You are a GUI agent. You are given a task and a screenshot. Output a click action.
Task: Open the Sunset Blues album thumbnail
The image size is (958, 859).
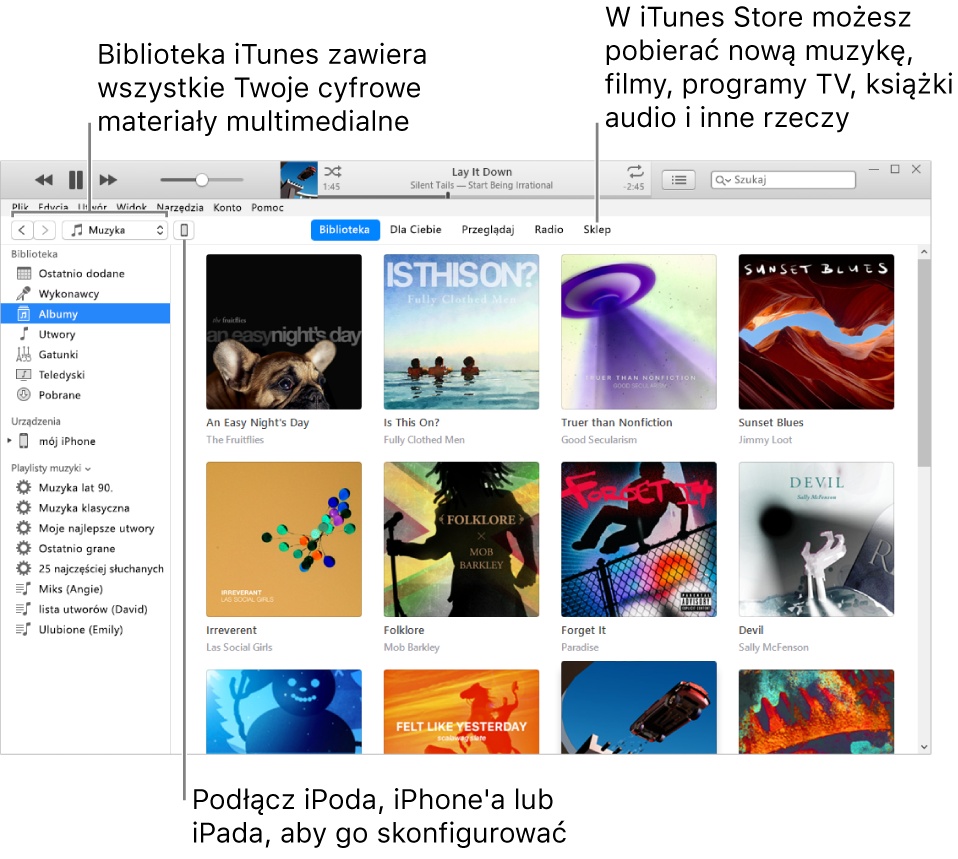[816, 331]
